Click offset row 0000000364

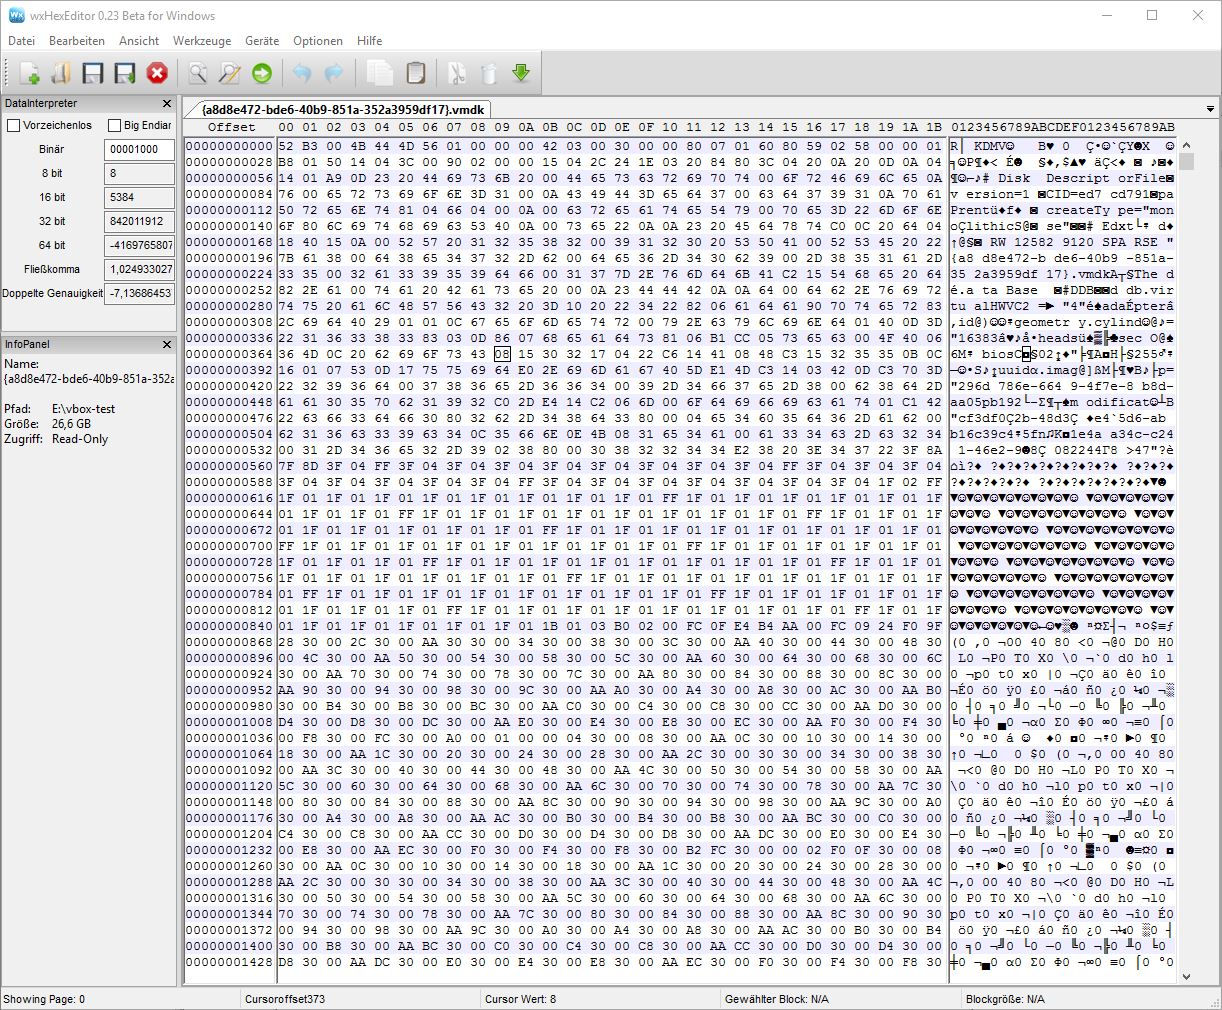click(x=229, y=354)
